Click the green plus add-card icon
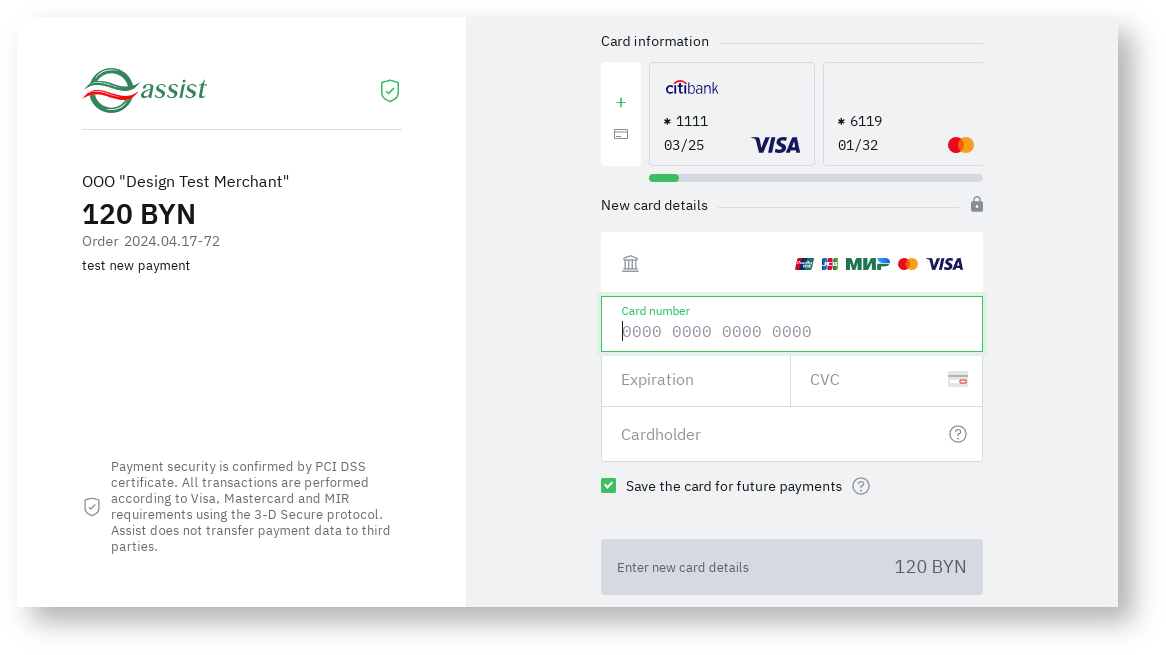 [621, 103]
